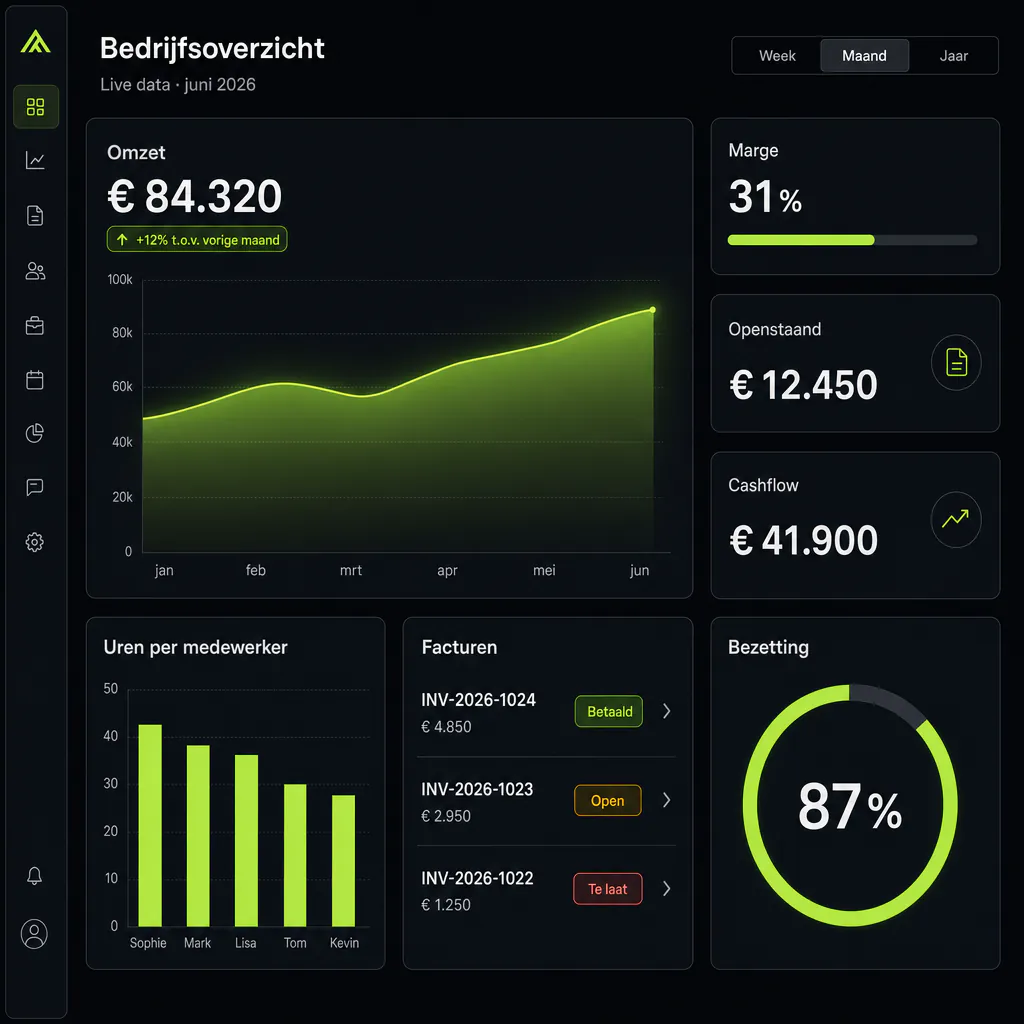Open the dashboard grid icon in sidebar
Viewport: 1024px width, 1024px height.
35,106
